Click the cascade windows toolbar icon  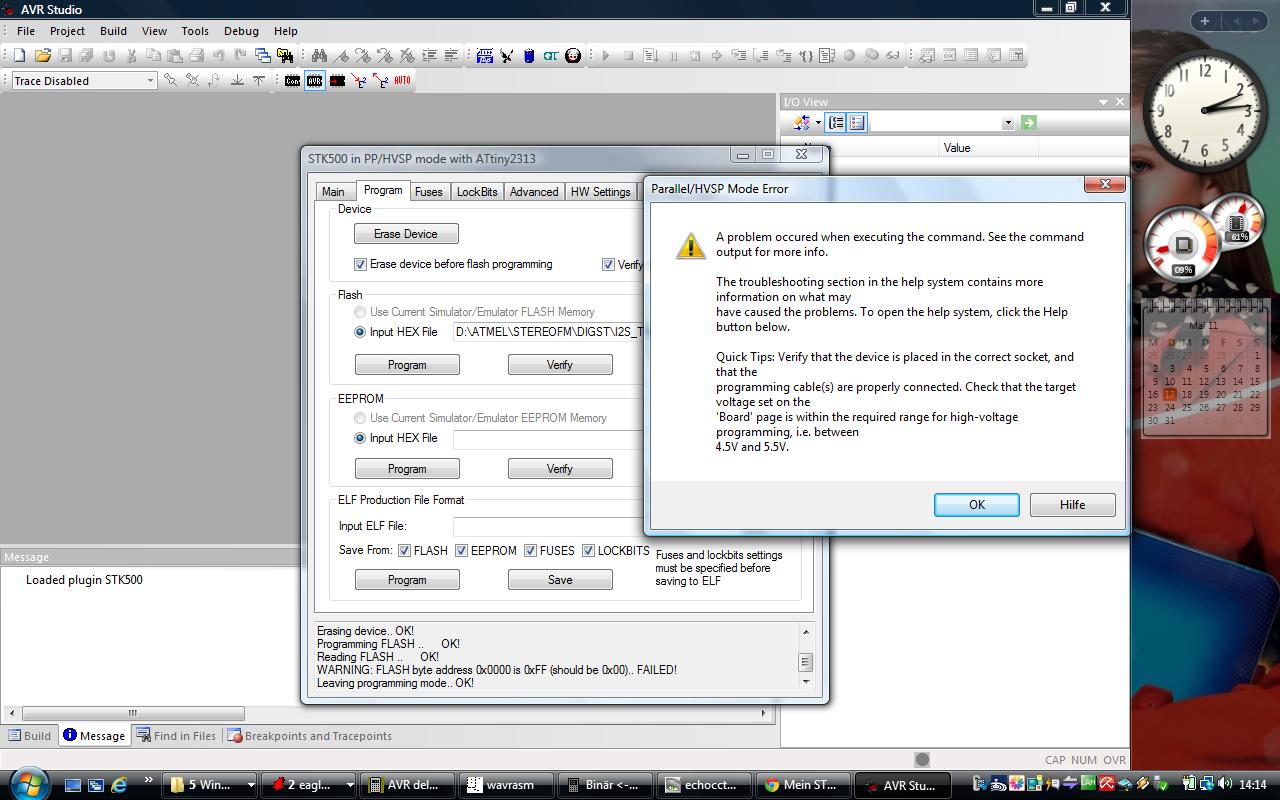coord(262,56)
